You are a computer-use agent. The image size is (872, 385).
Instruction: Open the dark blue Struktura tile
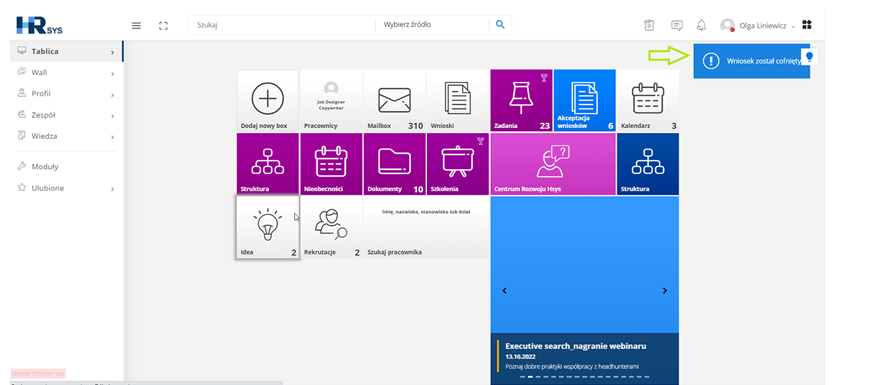[648, 164]
